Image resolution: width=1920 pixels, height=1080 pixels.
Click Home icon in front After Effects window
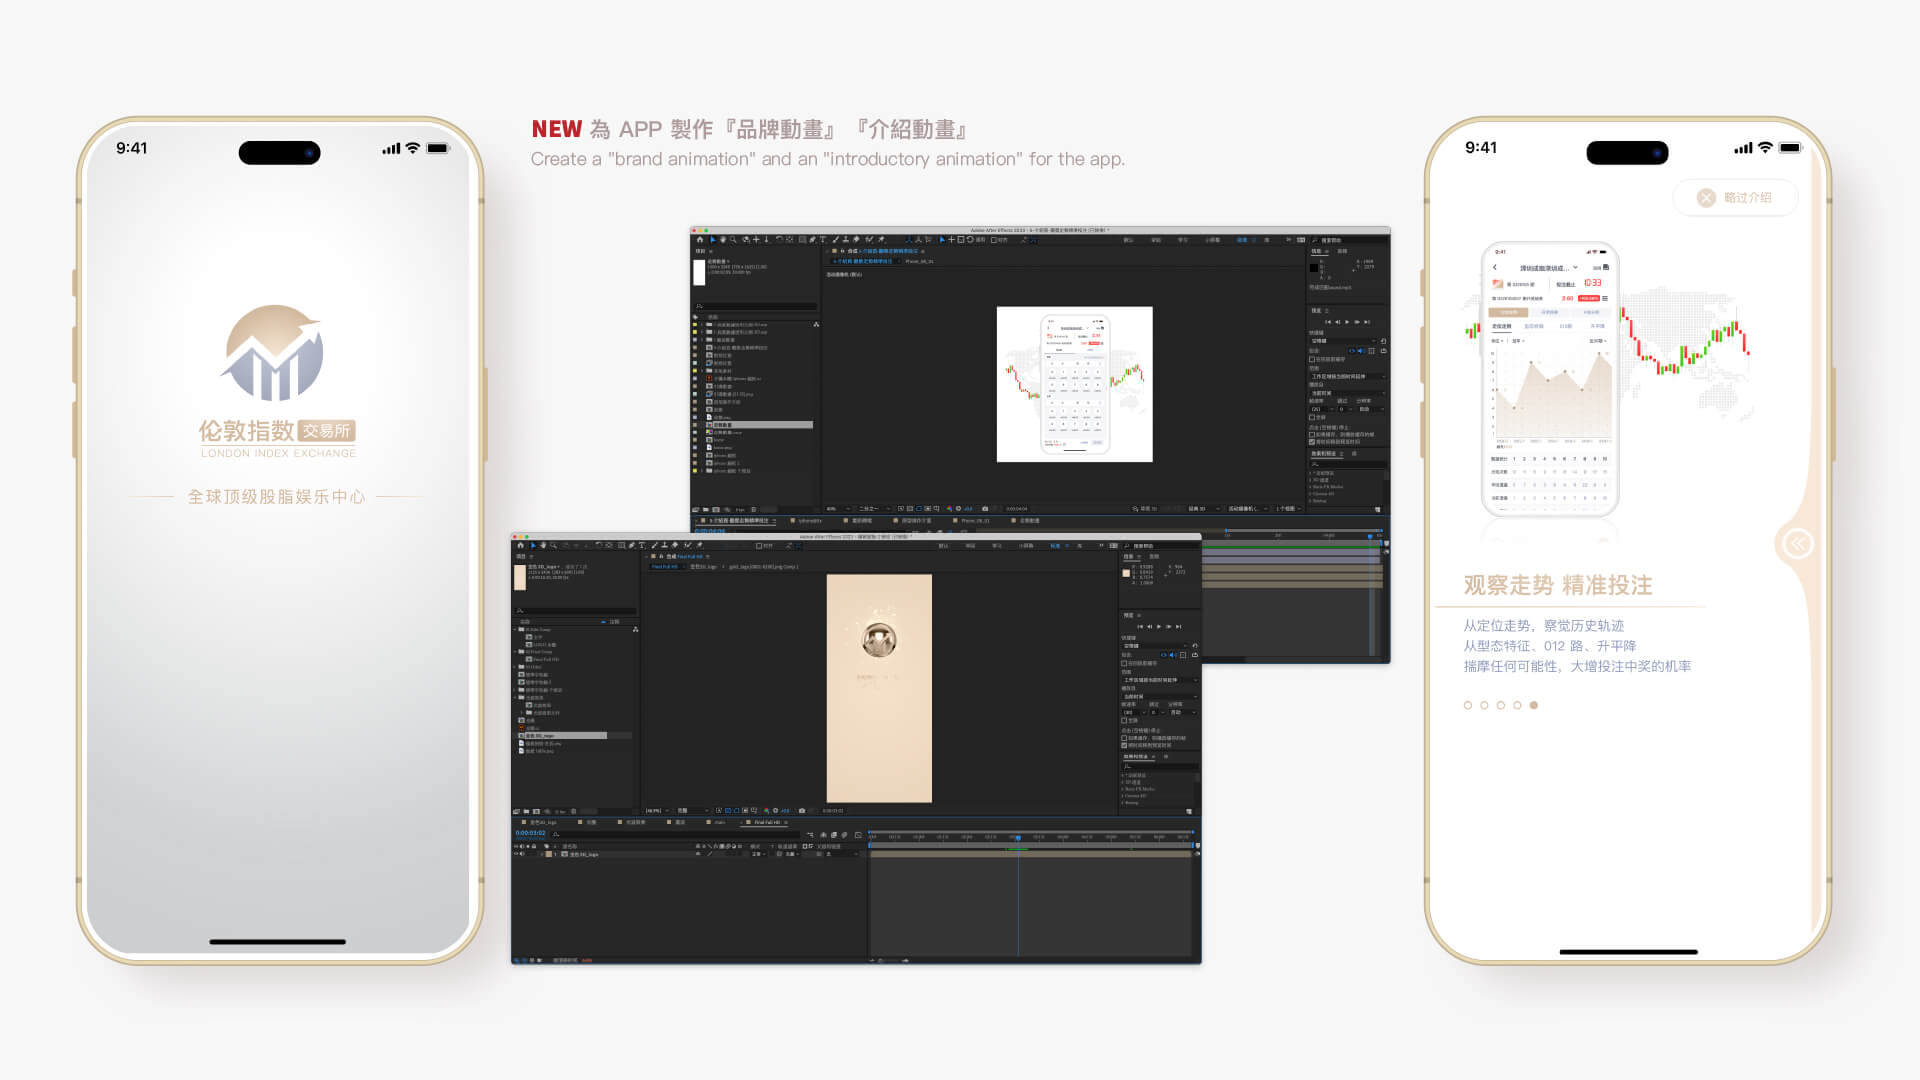(x=520, y=545)
